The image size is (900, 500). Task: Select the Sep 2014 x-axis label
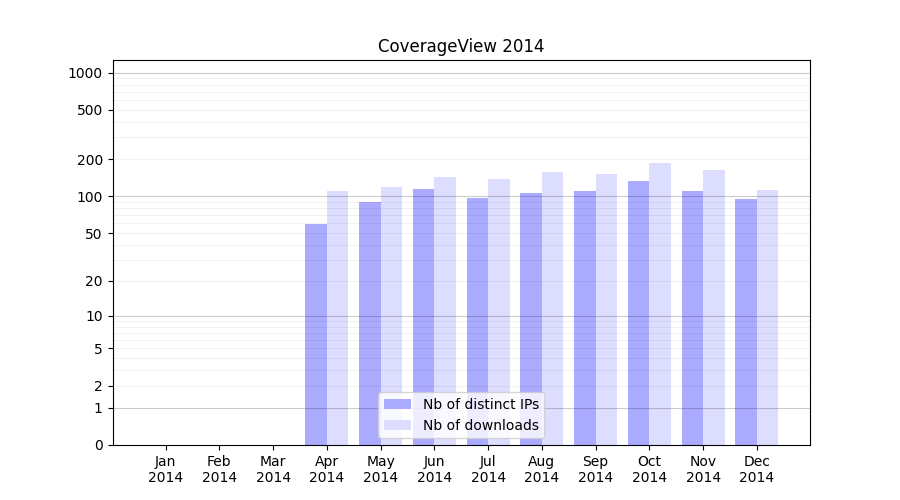click(595, 469)
